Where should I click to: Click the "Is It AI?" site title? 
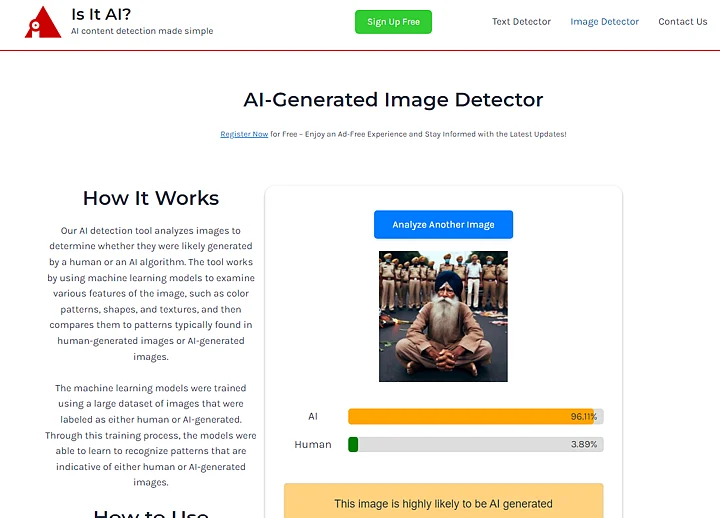pos(101,14)
